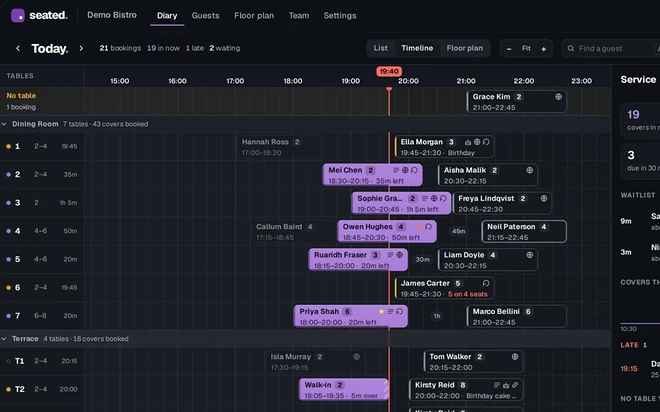Click the seated purple logo icon
Viewport: 660px width, 412px height.
point(18,16)
